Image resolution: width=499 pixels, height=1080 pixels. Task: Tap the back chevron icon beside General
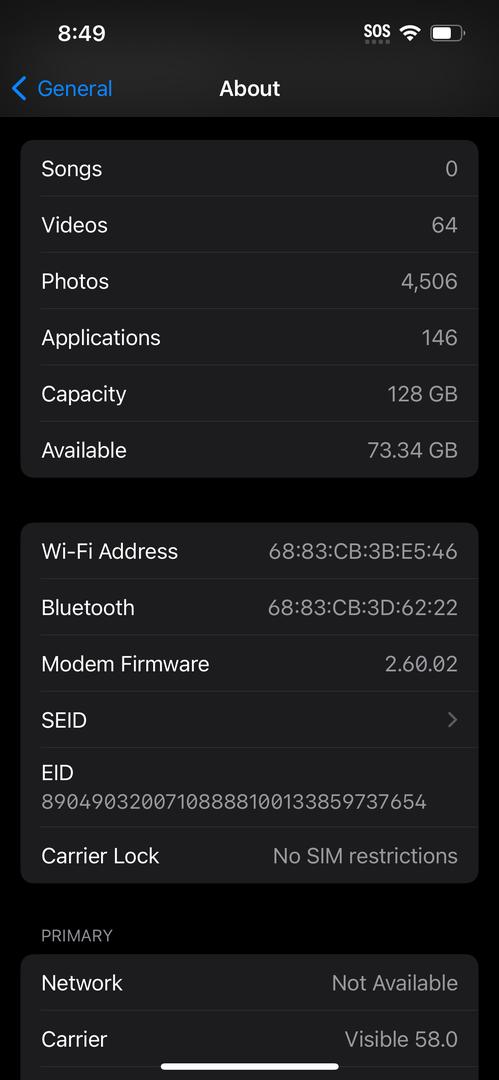click(19, 88)
